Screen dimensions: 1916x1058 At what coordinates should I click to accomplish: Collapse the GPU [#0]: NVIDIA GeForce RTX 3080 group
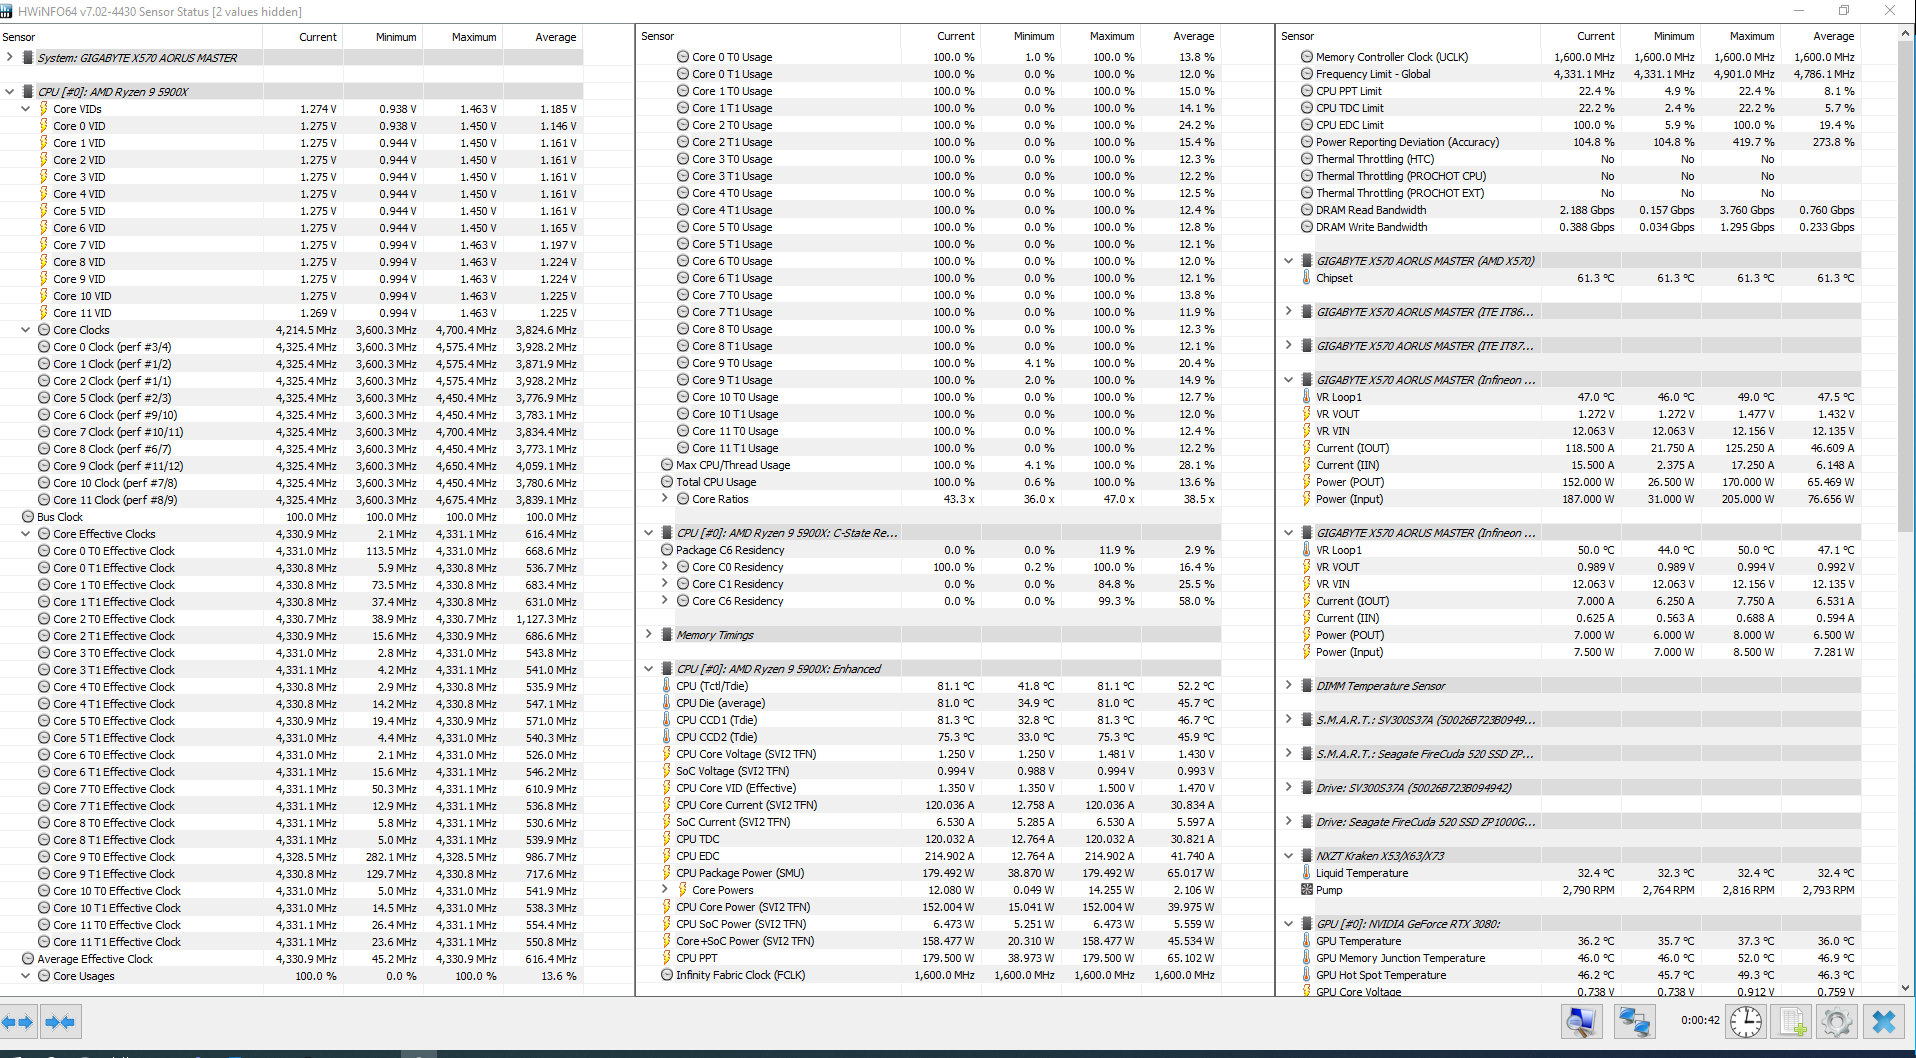pos(1289,923)
